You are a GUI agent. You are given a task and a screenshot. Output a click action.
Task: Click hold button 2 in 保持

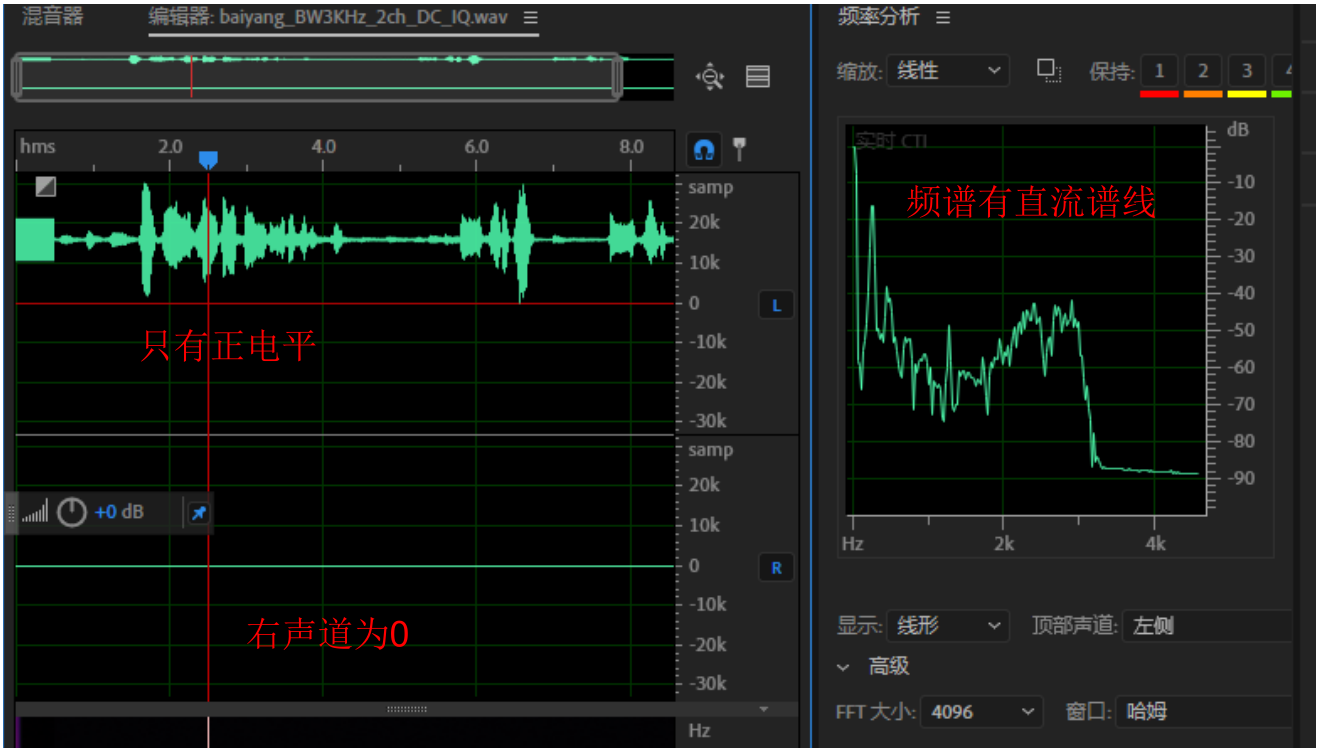pyautogui.click(x=1203, y=71)
